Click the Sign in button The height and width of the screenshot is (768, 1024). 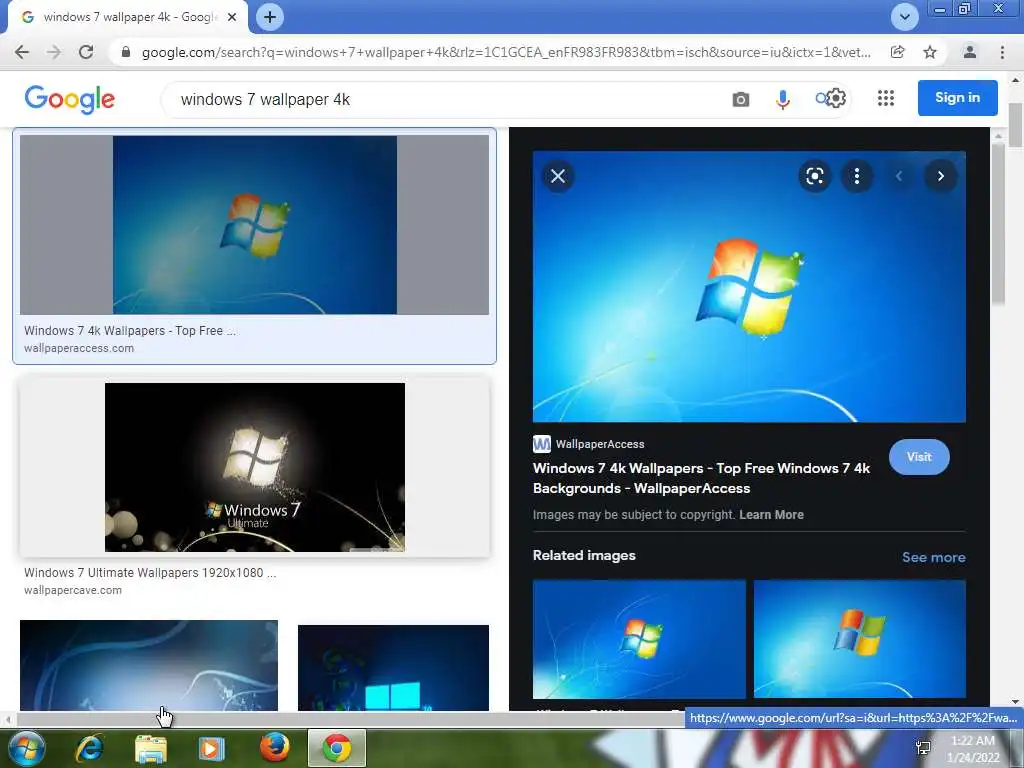(x=957, y=98)
